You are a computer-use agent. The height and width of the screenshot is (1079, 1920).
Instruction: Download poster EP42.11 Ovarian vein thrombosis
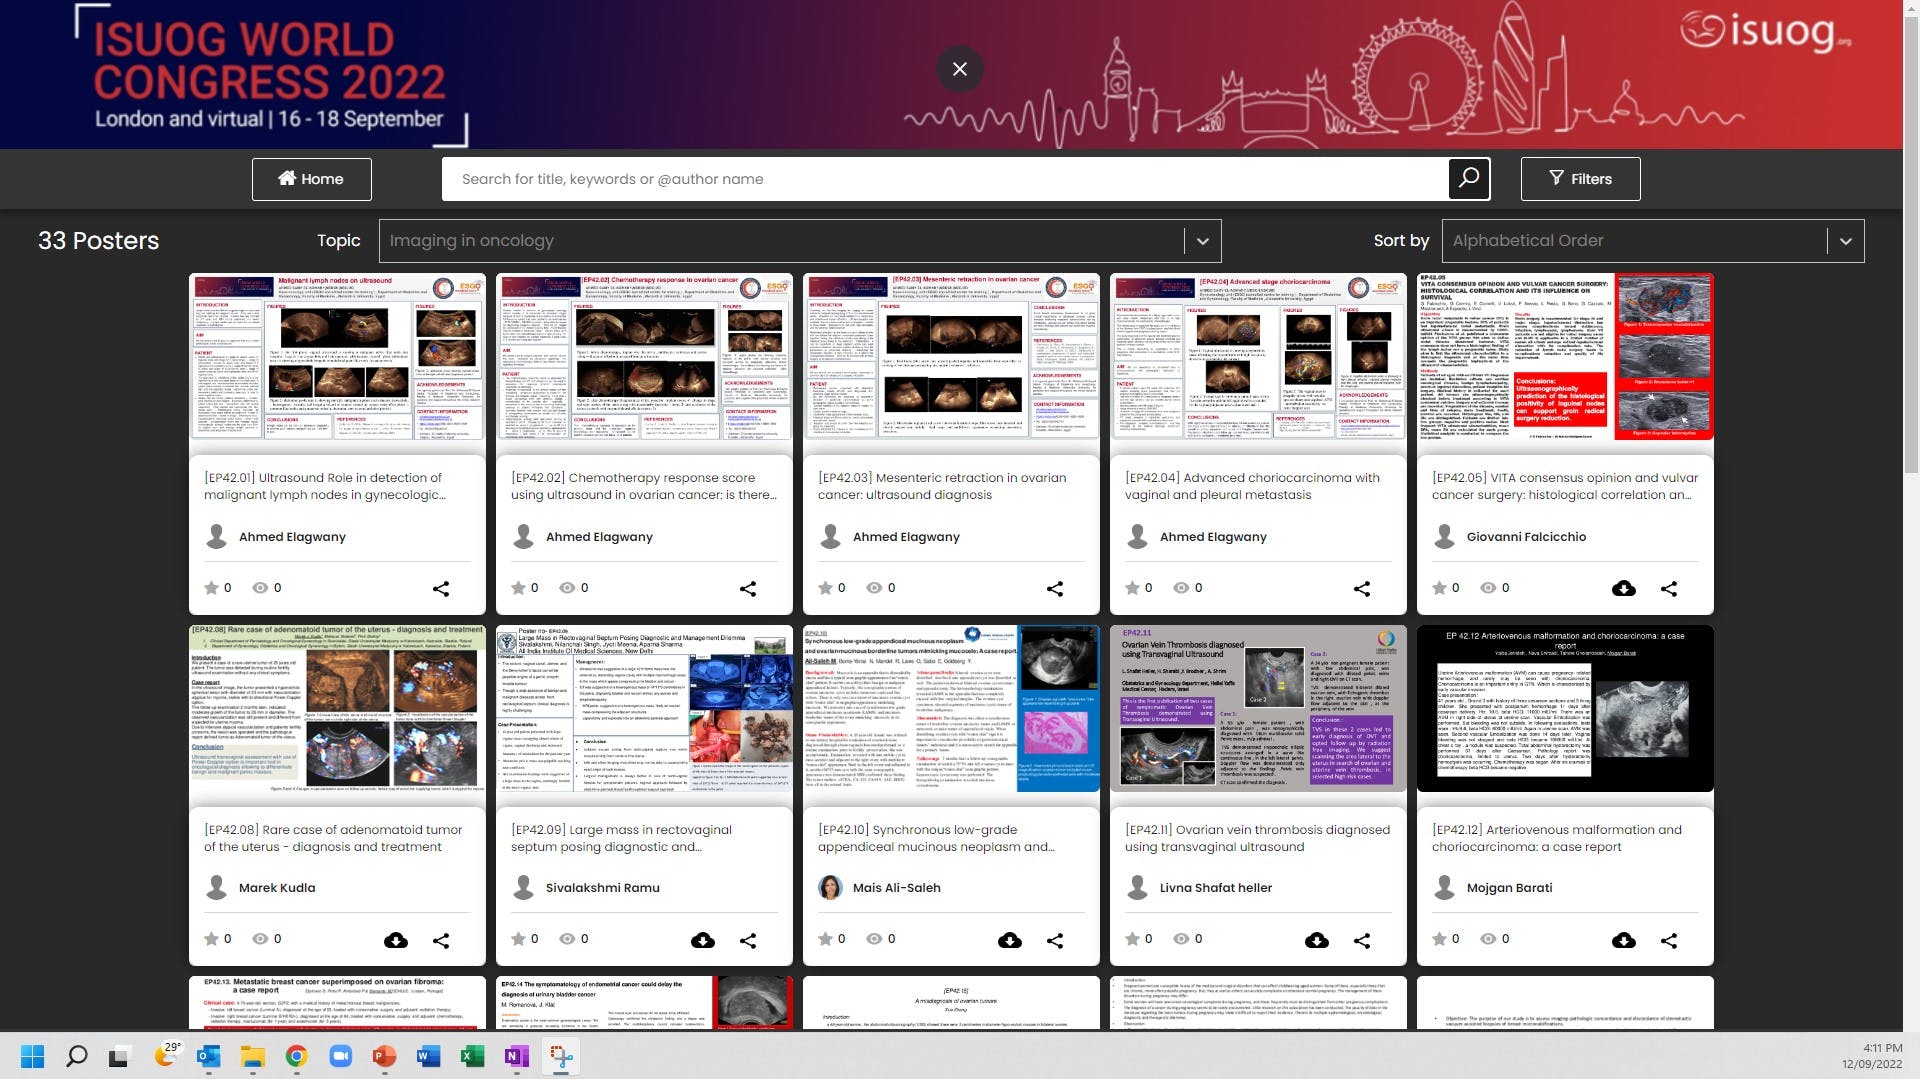coord(1317,940)
